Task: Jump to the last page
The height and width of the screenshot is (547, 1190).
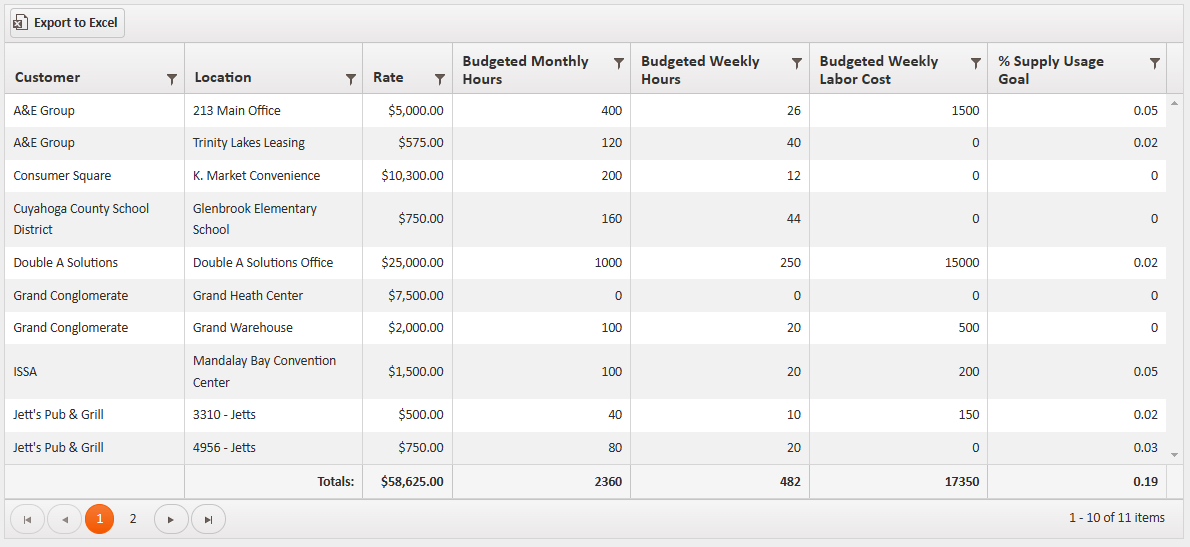Action: (208, 519)
